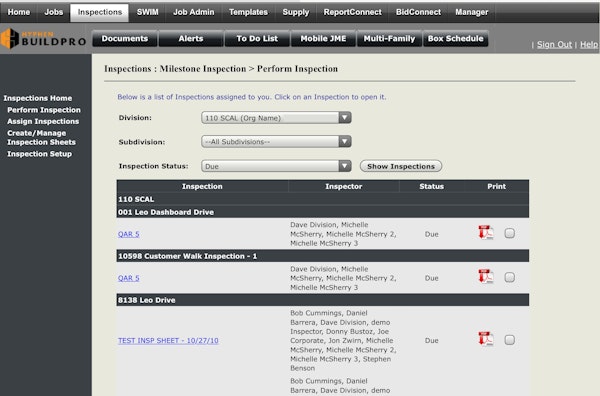
Task: Open Perform Inspection in sidebar
Action: pyautogui.click(x=44, y=110)
